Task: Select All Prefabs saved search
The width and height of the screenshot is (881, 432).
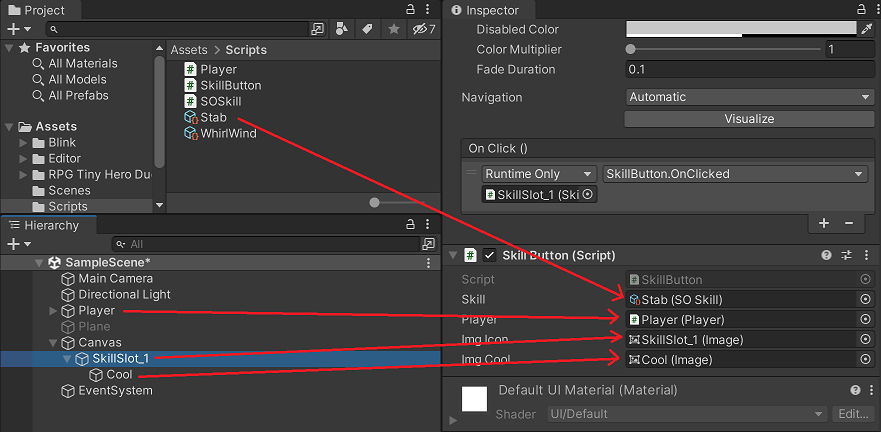Action: (x=78, y=96)
